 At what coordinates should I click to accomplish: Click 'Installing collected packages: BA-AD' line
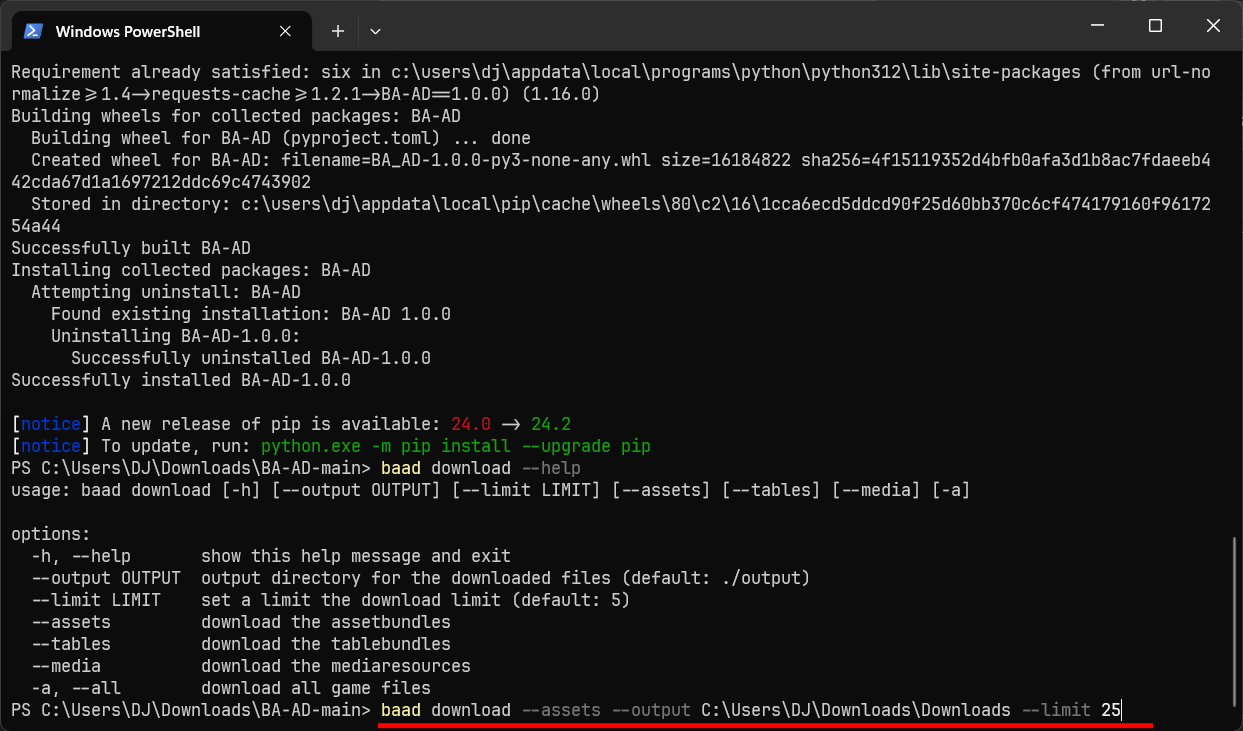[191, 270]
